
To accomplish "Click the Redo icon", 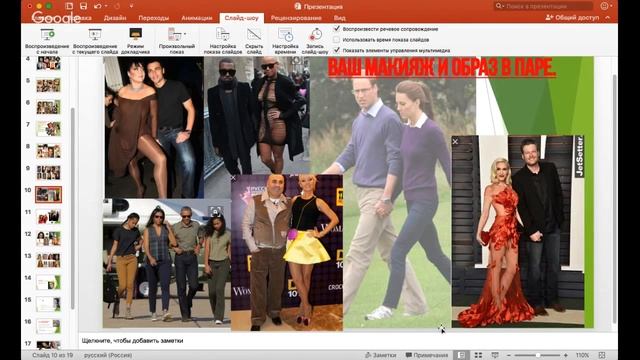I will [x=117, y=6].
